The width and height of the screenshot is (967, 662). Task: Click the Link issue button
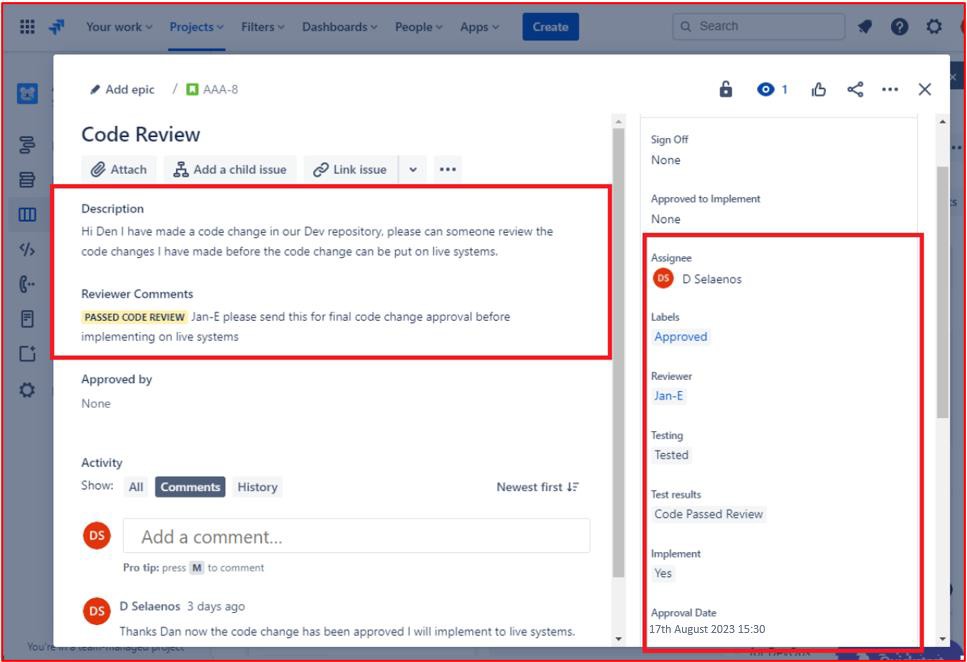point(350,169)
